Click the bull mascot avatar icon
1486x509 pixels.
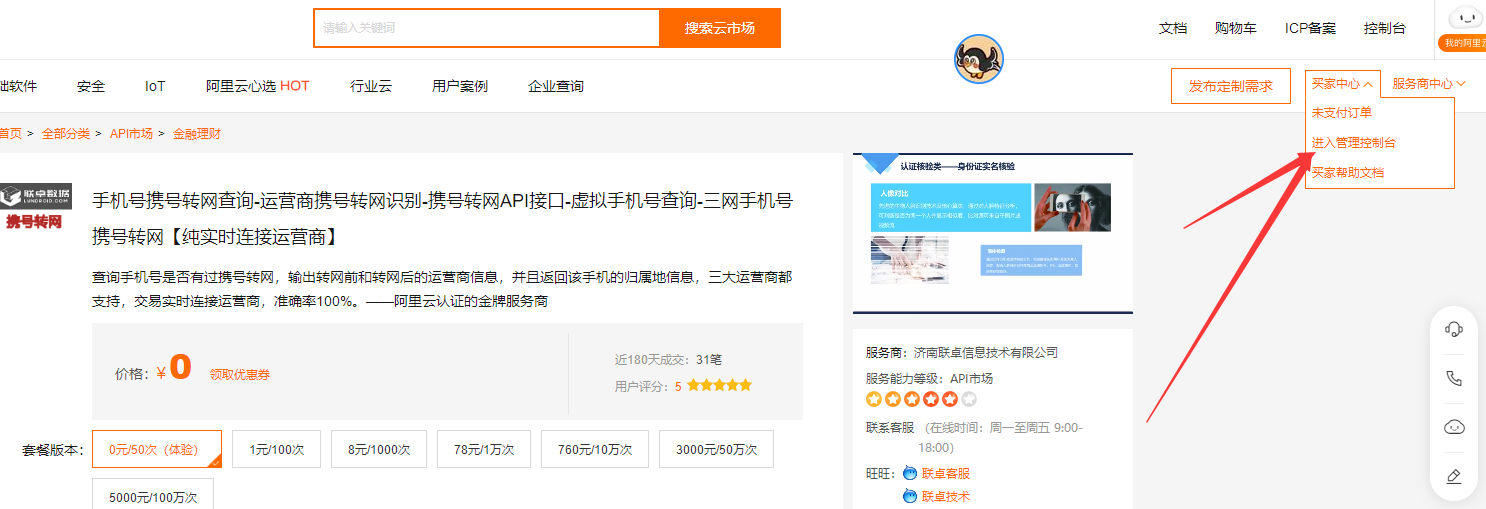978,59
